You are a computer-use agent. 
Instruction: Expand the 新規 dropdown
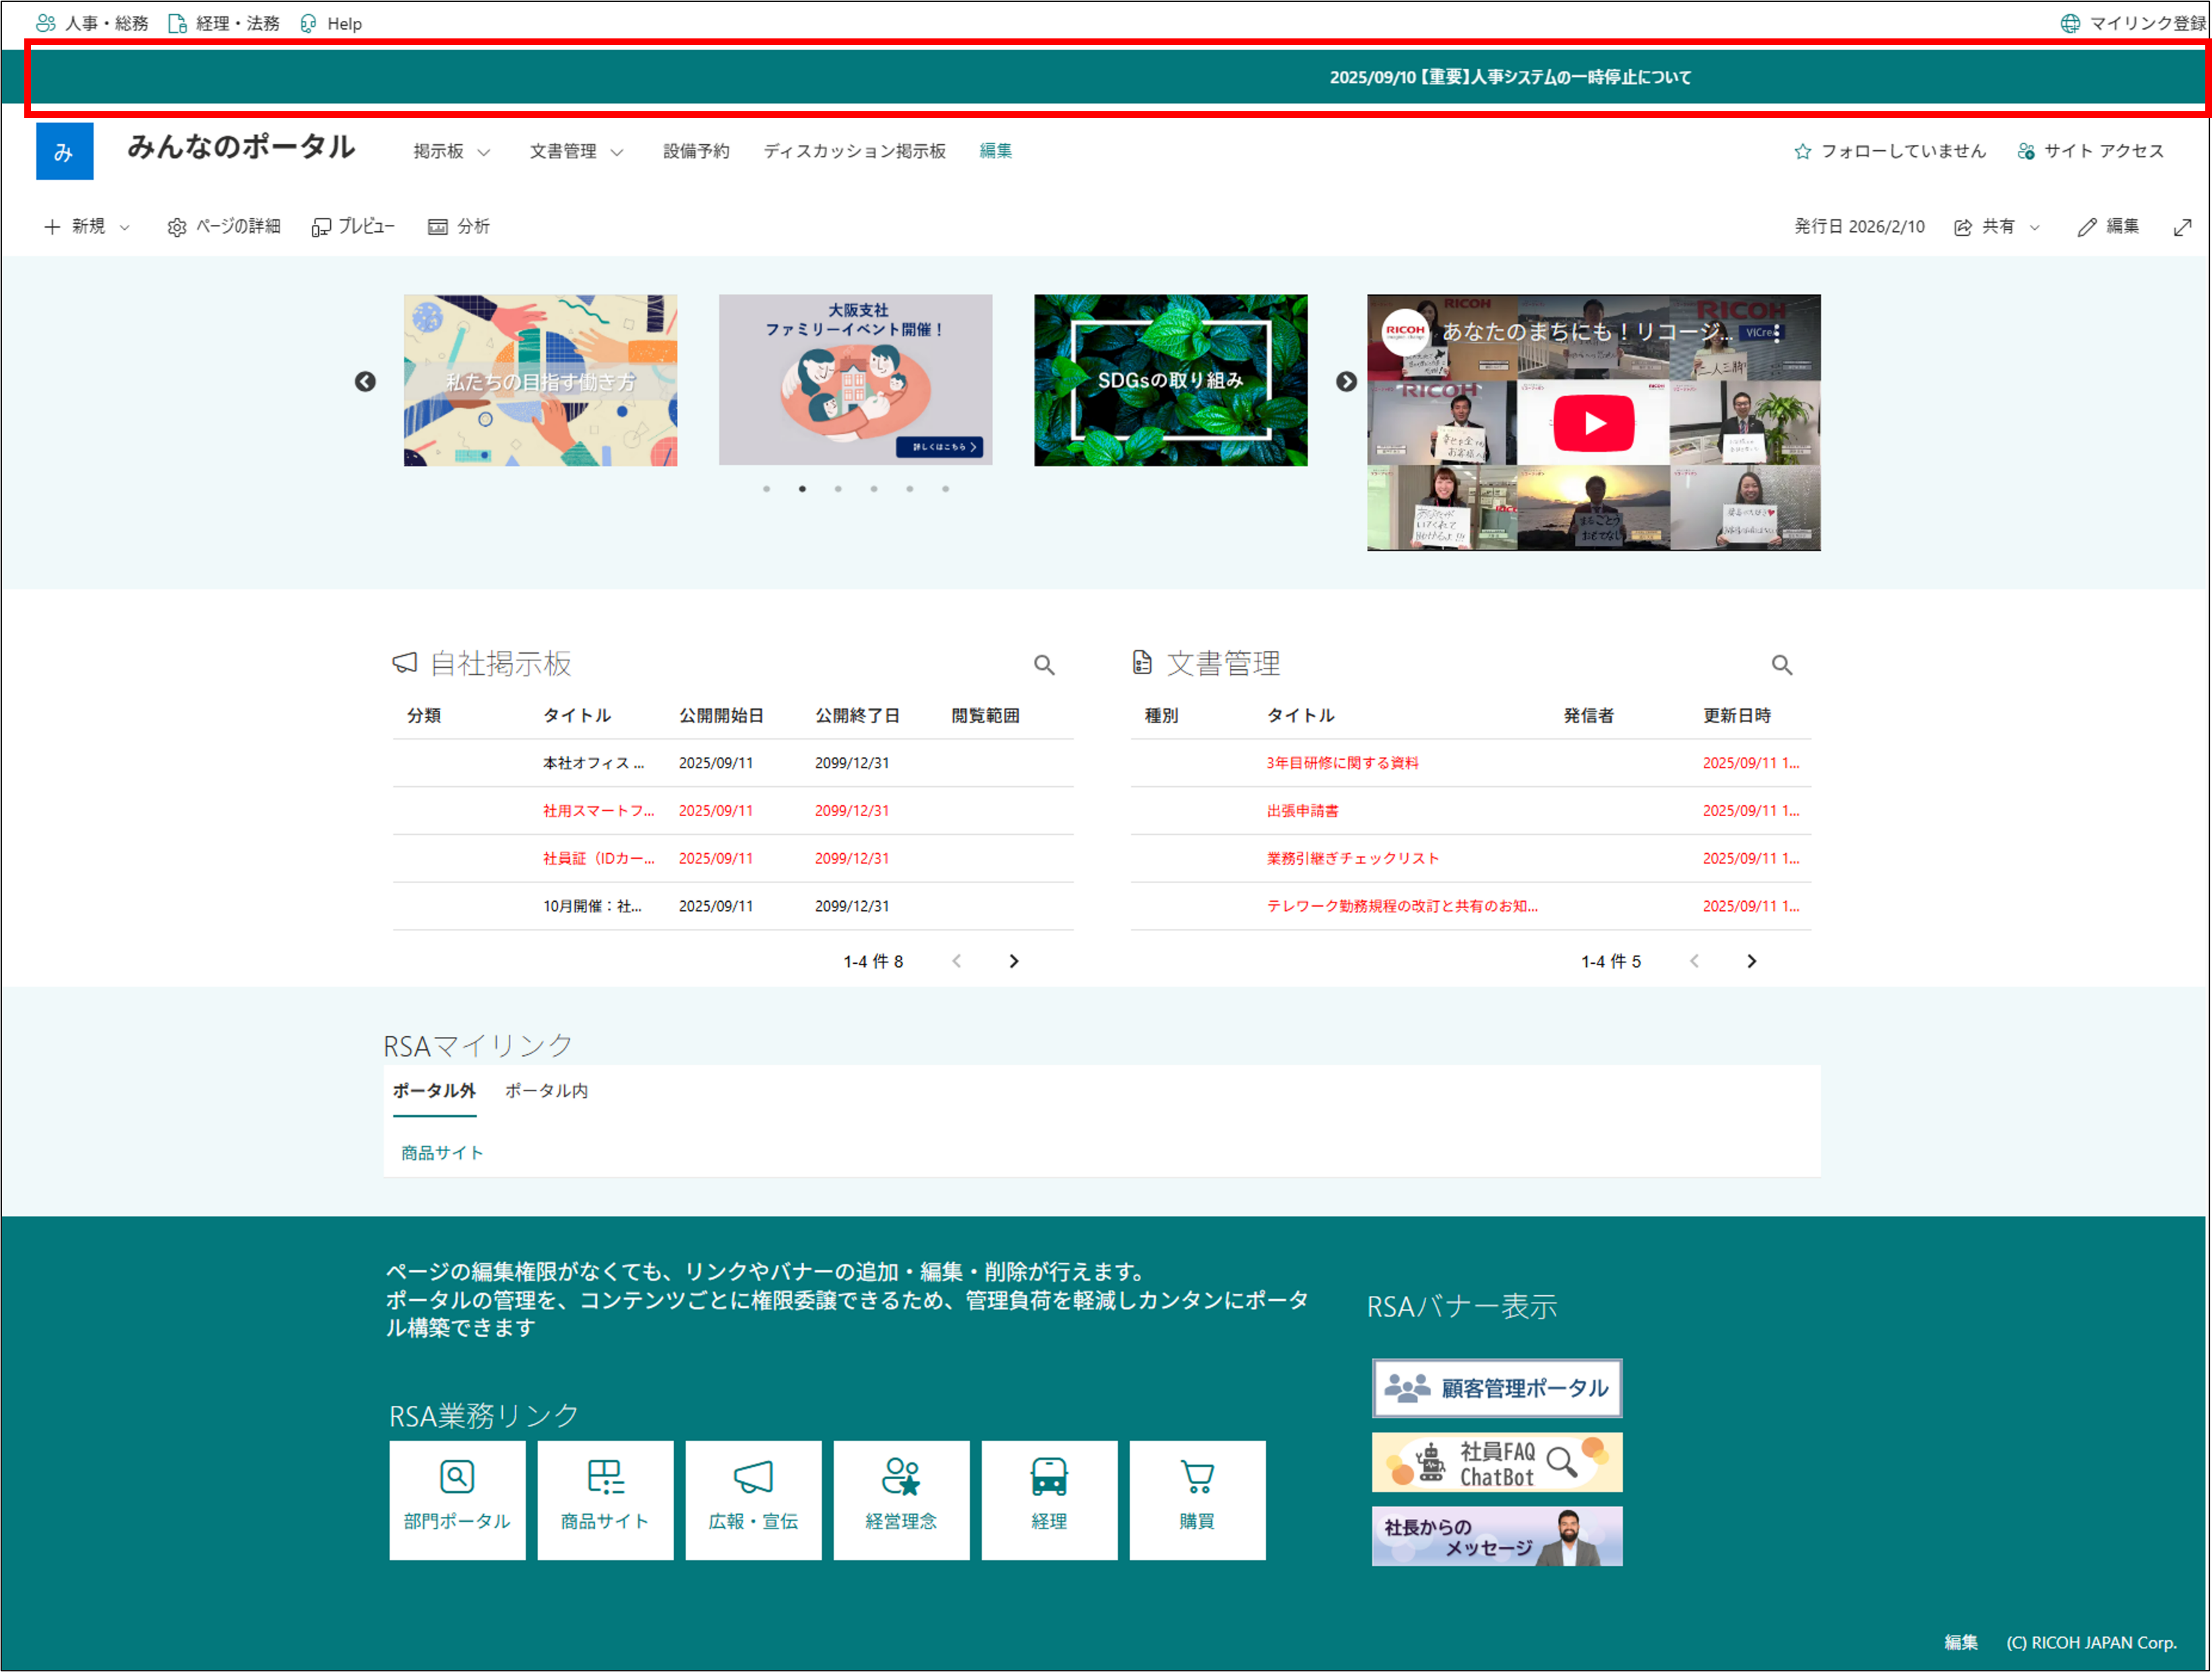125,228
